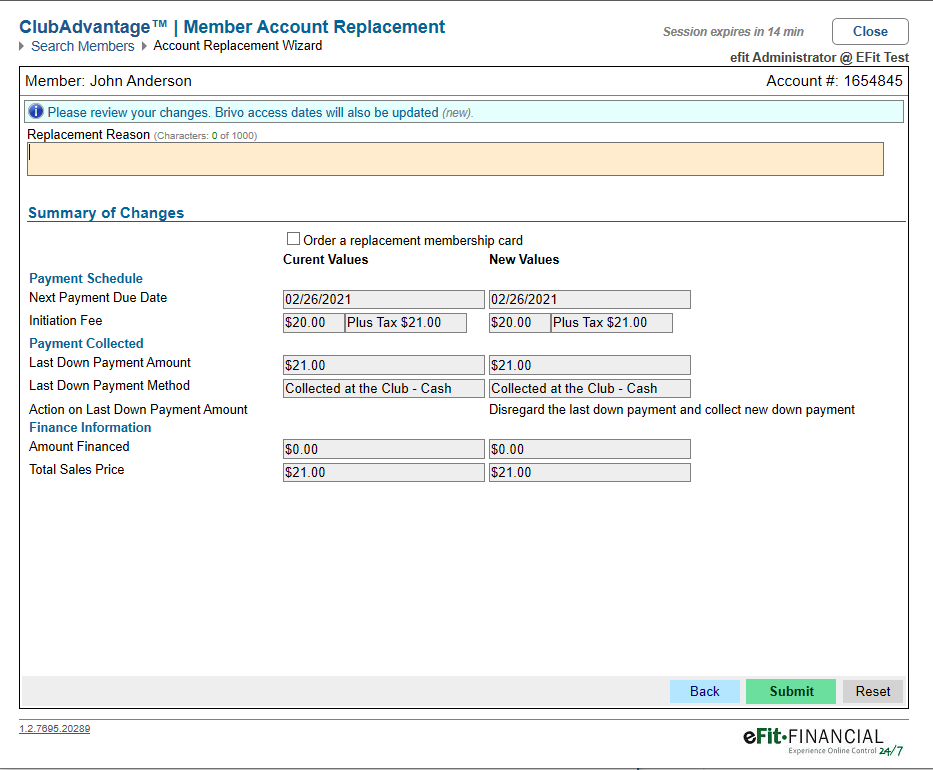933x770 pixels.
Task: Click the Payment Collected section heading
Action: click(x=86, y=343)
